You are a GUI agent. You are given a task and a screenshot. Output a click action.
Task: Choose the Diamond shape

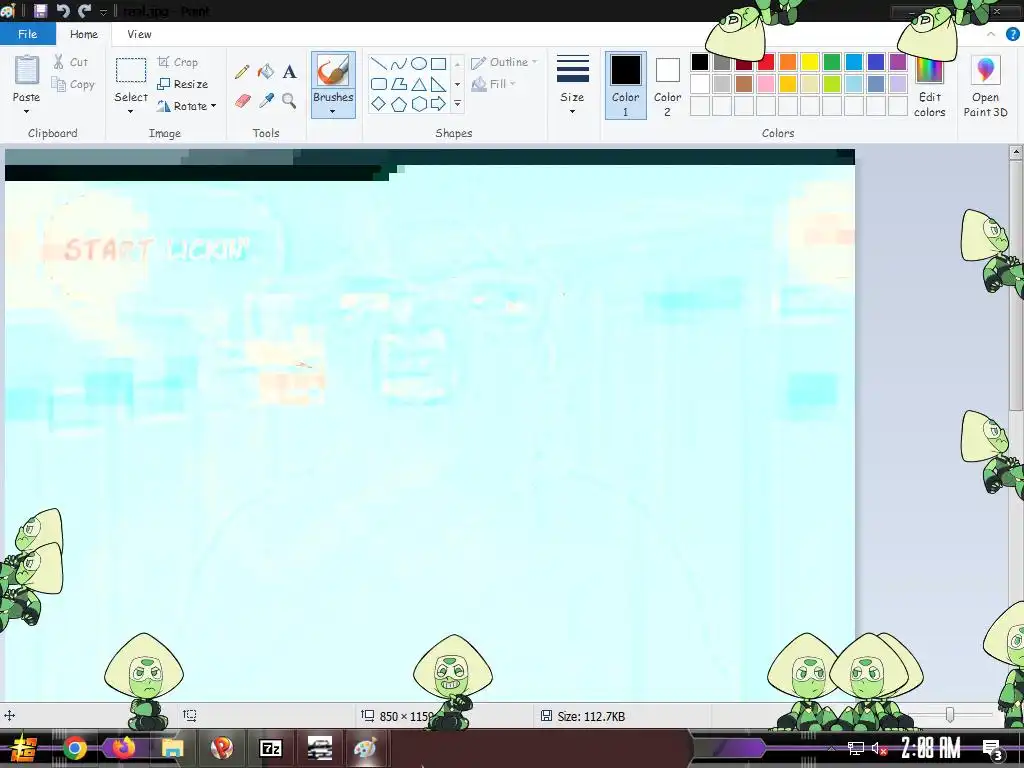pyautogui.click(x=379, y=104)
